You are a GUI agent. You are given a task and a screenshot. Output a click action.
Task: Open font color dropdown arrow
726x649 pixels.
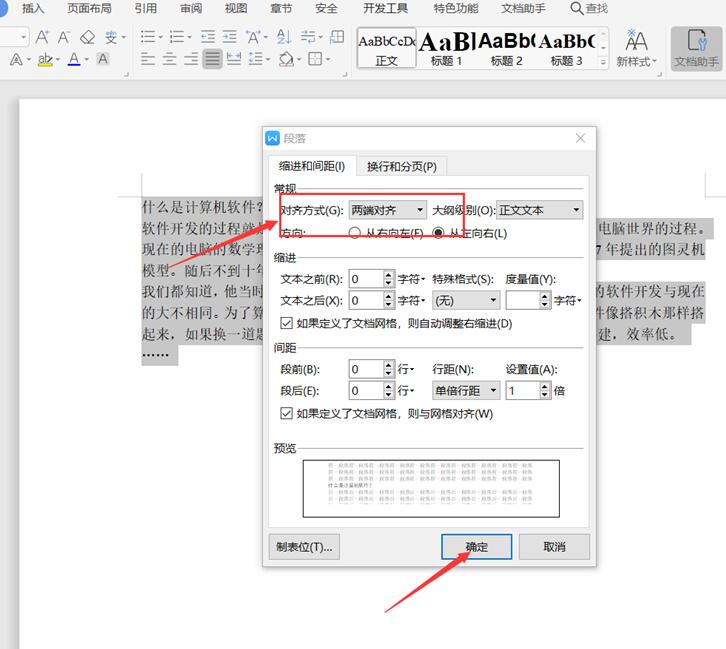click(x=87, y=59)
